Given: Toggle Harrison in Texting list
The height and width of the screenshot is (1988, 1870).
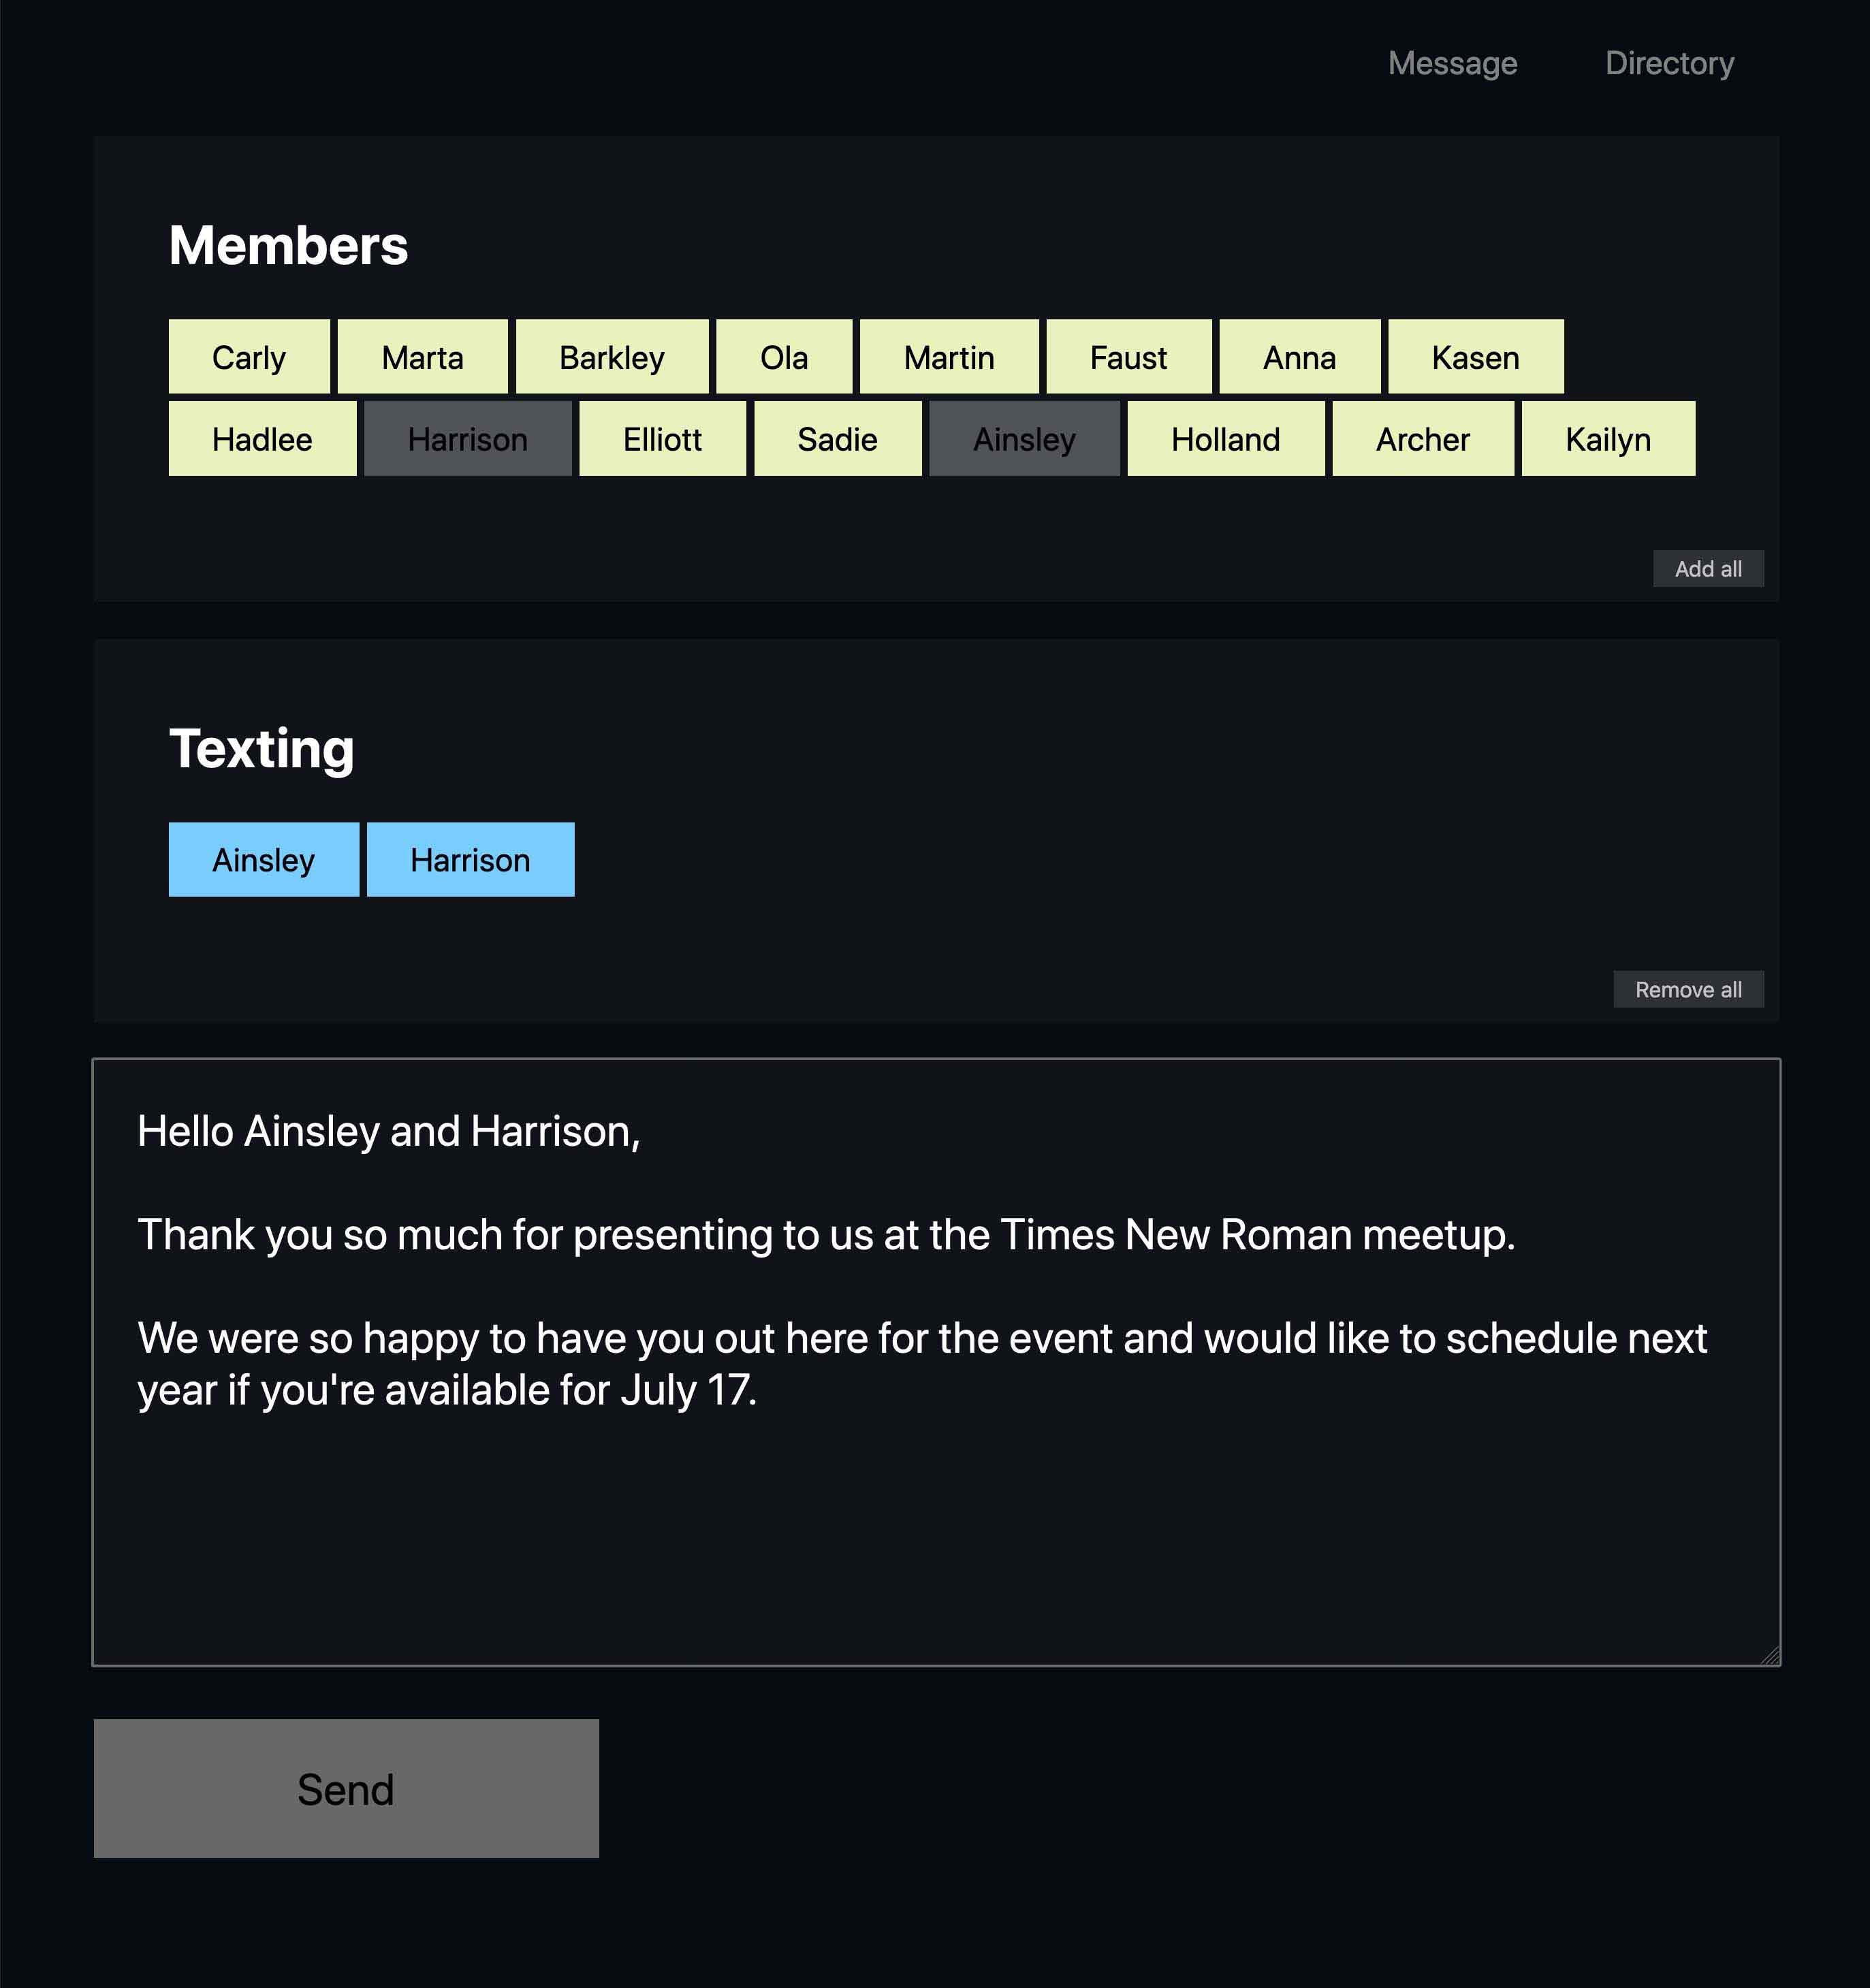Looking at the screenshot, I should [x=469, y=859].
